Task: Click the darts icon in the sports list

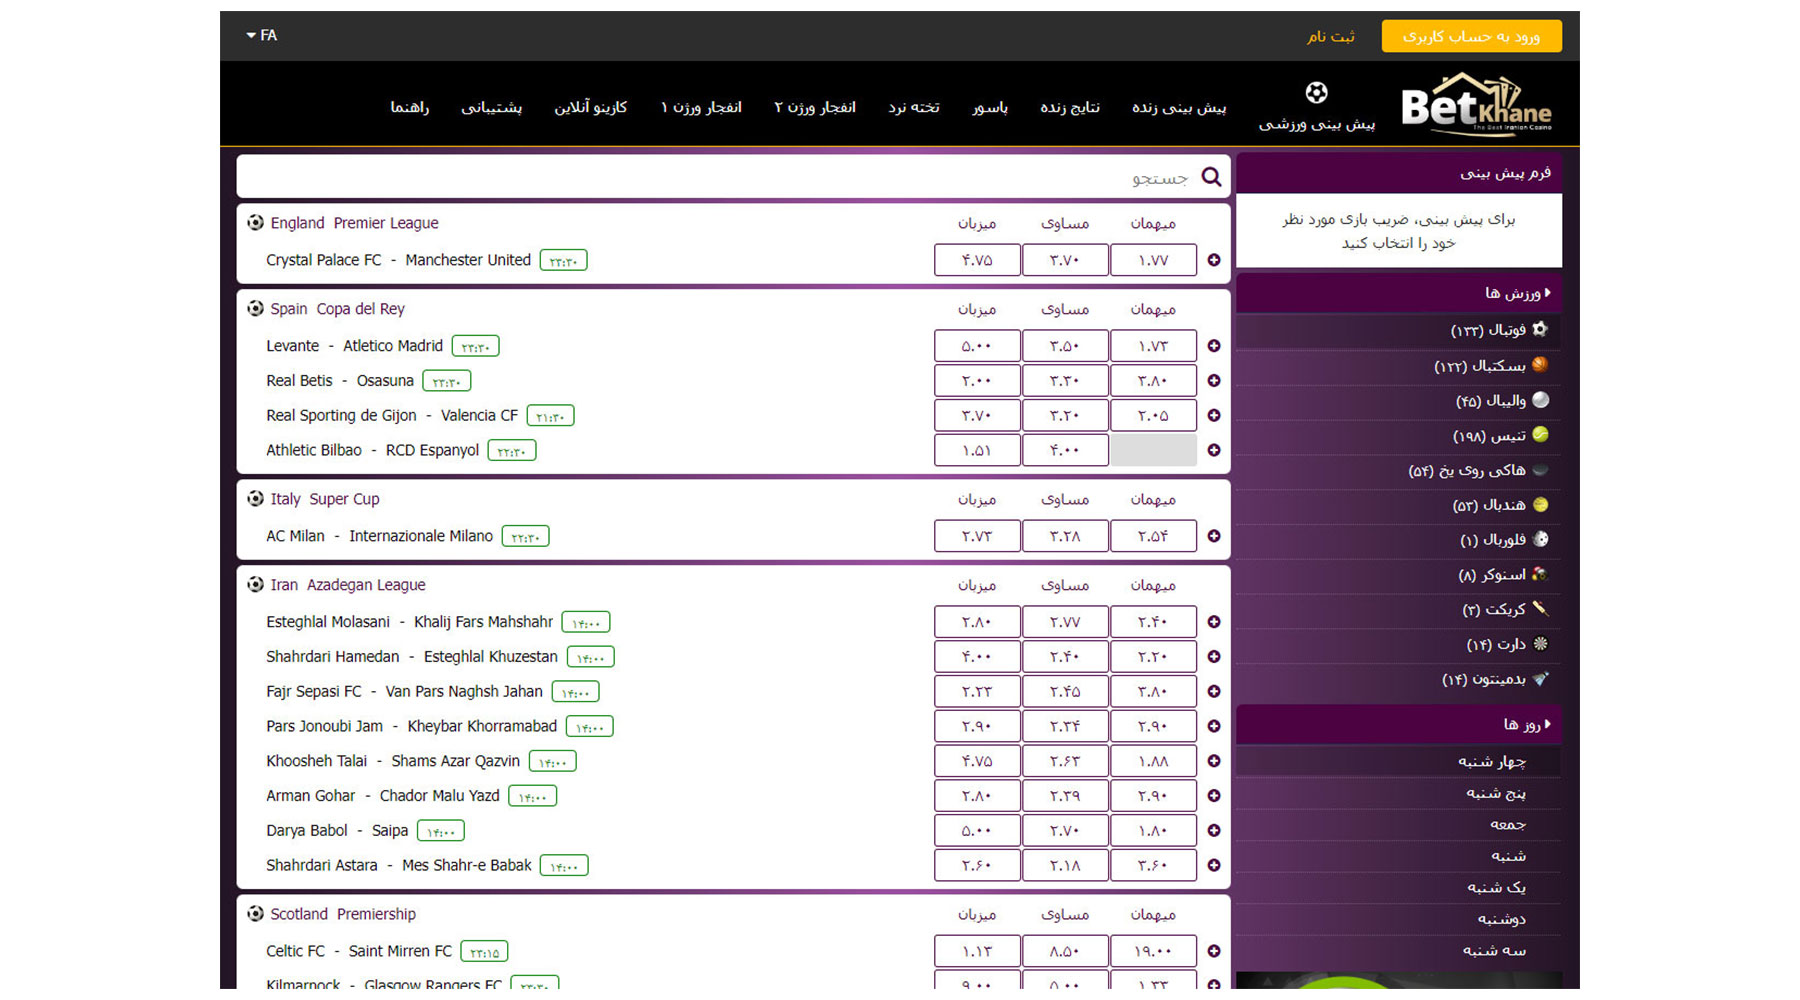Action: pyautogui.click(x=1540, y=644)
